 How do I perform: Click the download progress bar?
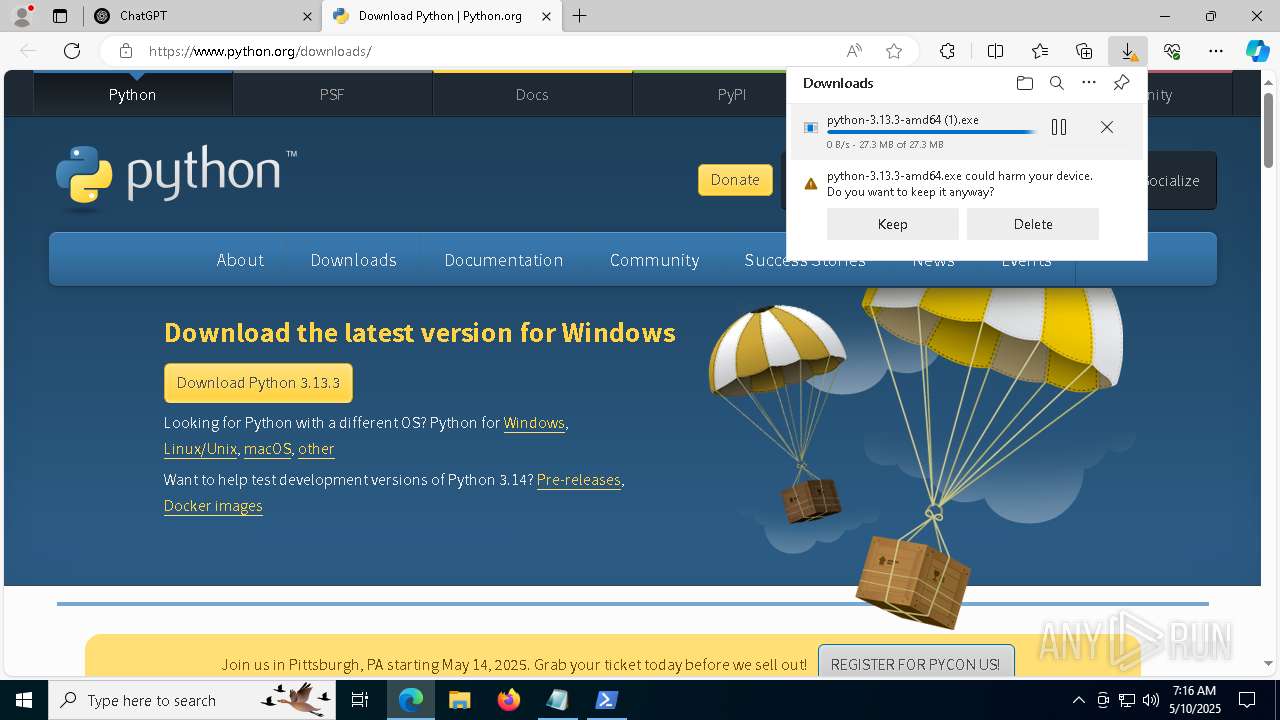pos(931,132)
